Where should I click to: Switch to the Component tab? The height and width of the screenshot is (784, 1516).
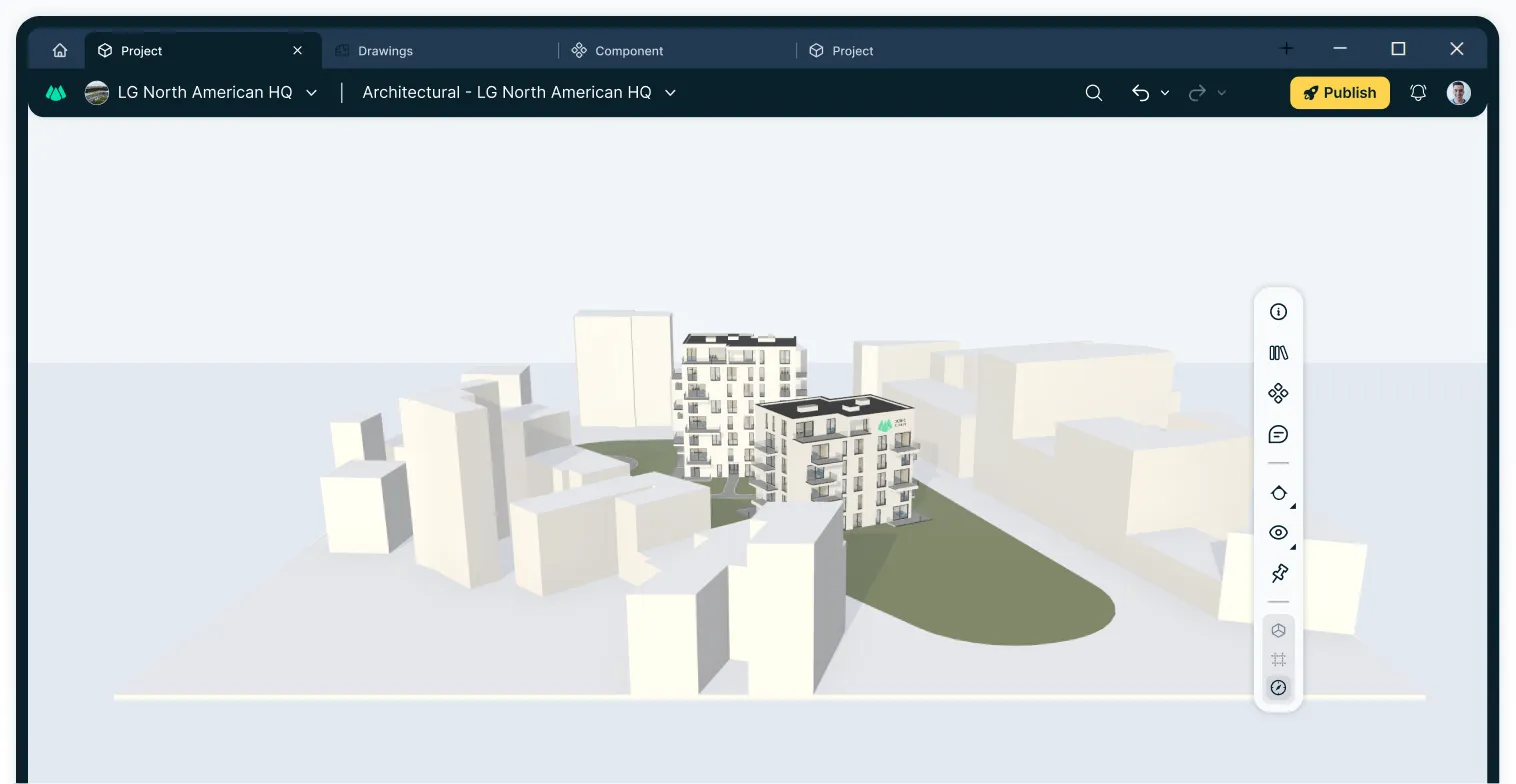678,50
